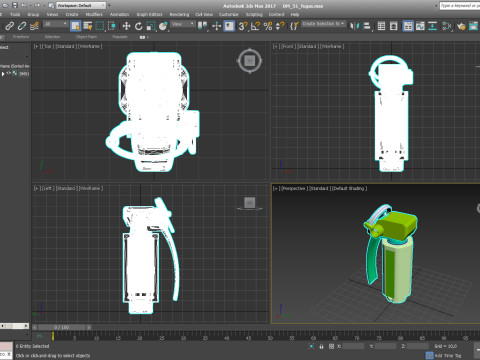
Task: Open the Create menu
Action: tap(72, 15)
